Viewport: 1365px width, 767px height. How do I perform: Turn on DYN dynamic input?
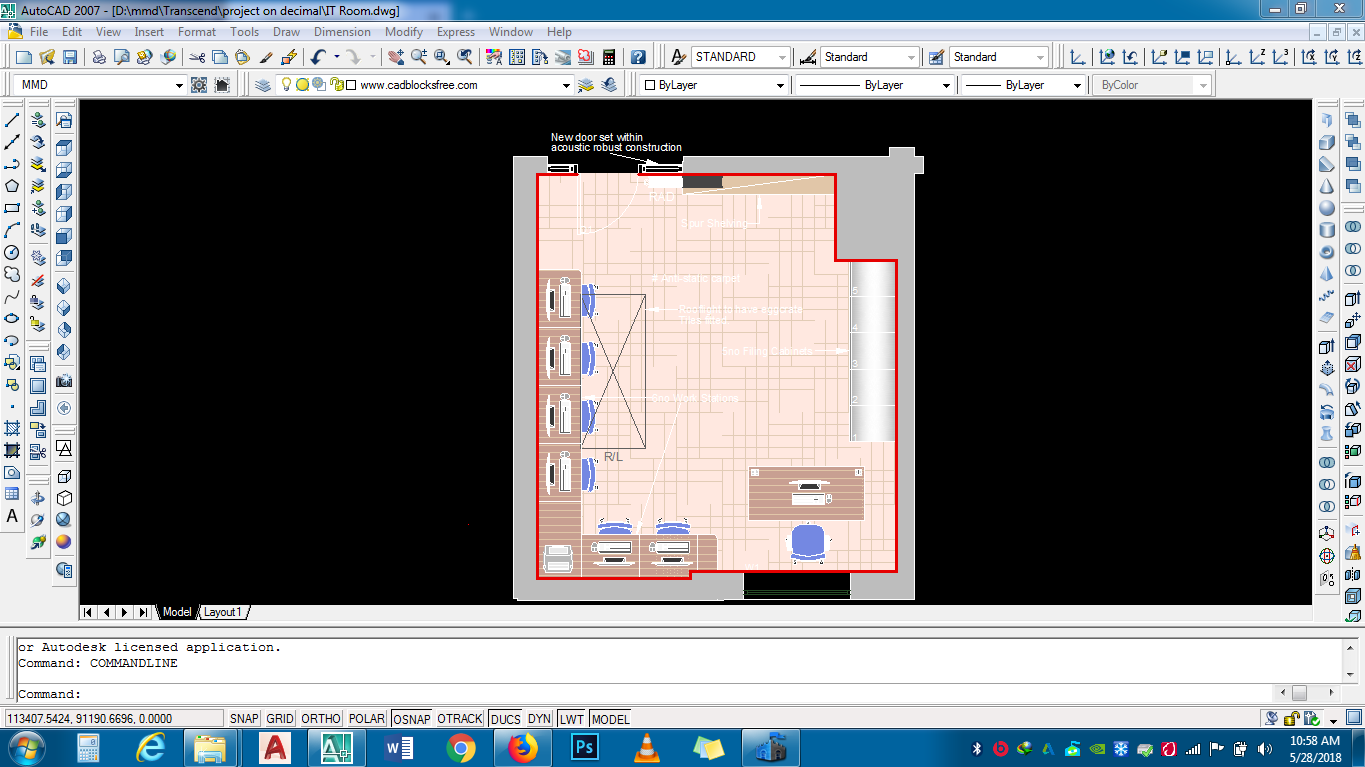coord(538,718)
